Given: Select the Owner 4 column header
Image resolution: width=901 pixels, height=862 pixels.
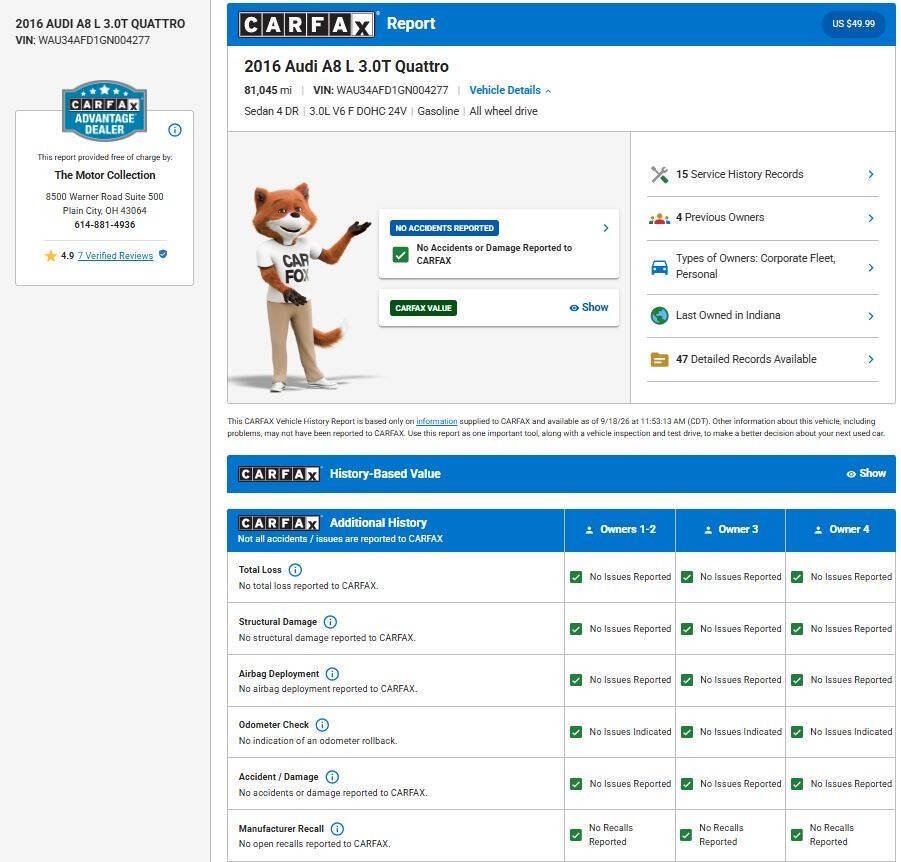Looking at the screenshot, I should click(841, 530).
